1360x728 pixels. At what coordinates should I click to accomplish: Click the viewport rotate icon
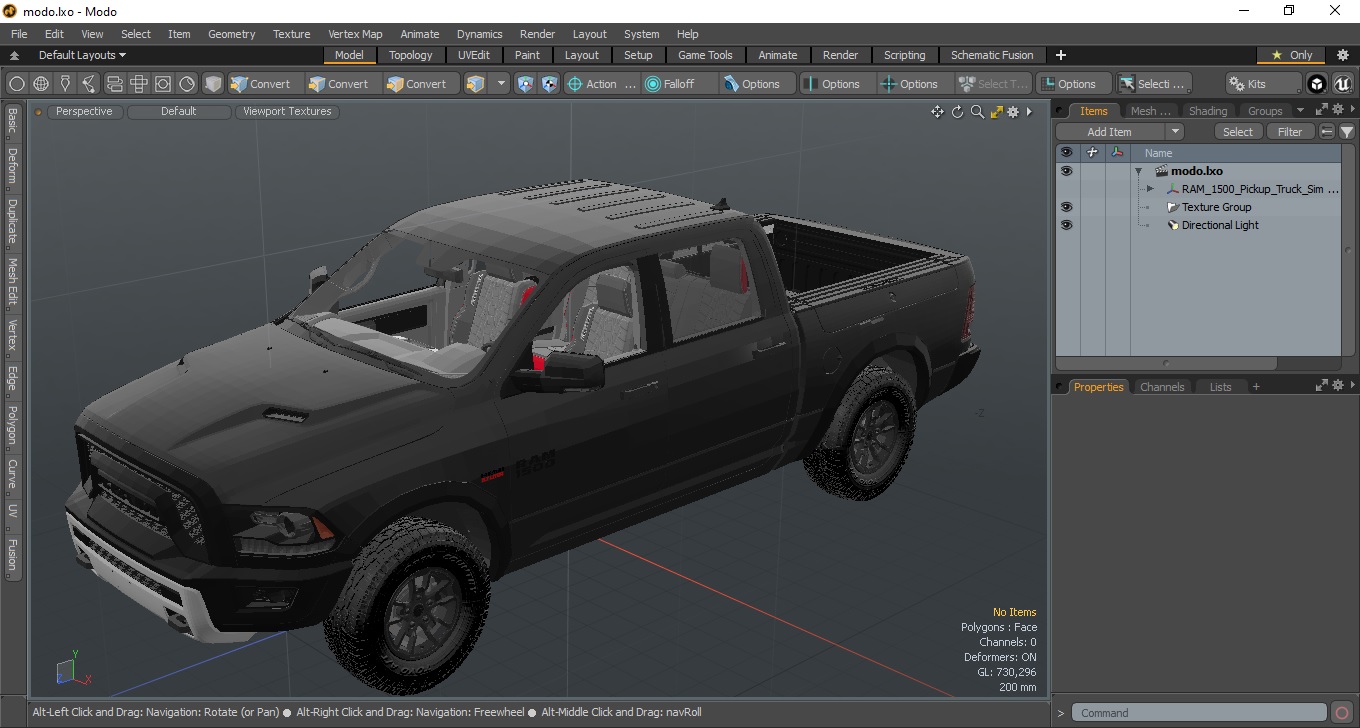point(957,112)
